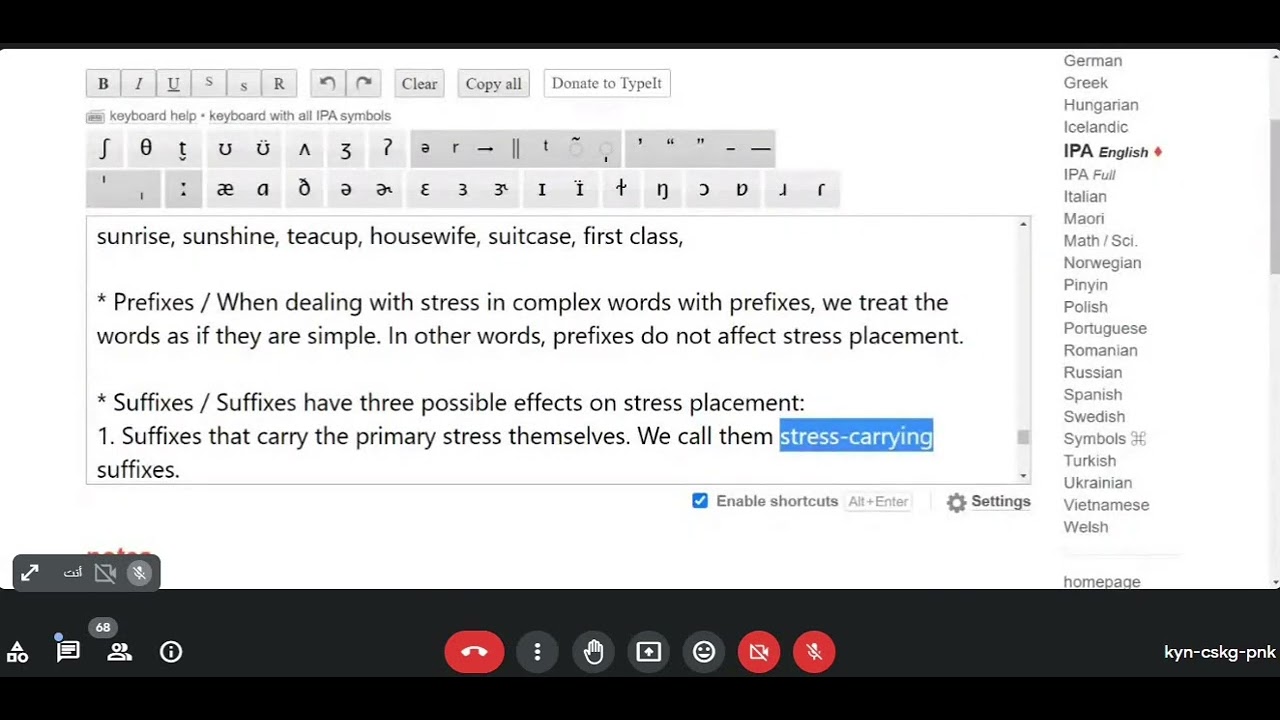Undo the last edit
The image size is (1280, 720).
point(327,83)
